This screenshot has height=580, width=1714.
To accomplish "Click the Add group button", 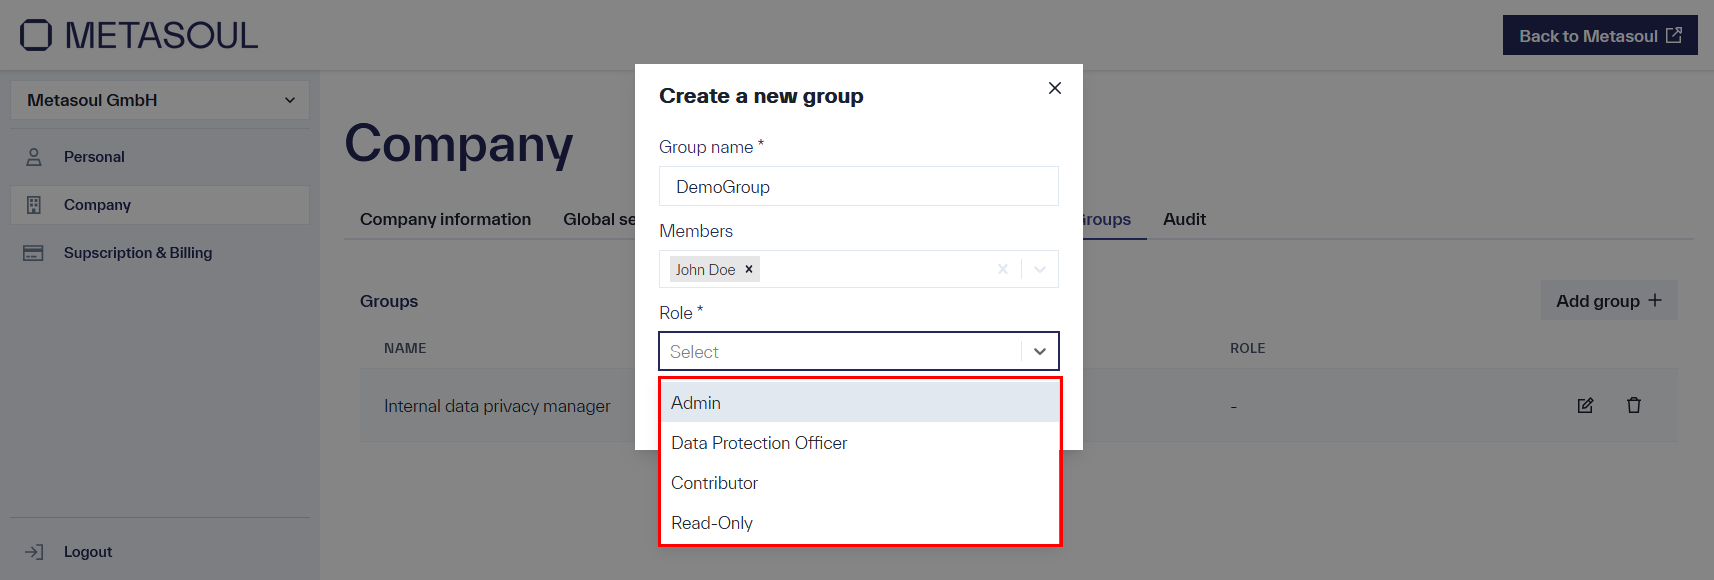I will (x=1609, y=300).
